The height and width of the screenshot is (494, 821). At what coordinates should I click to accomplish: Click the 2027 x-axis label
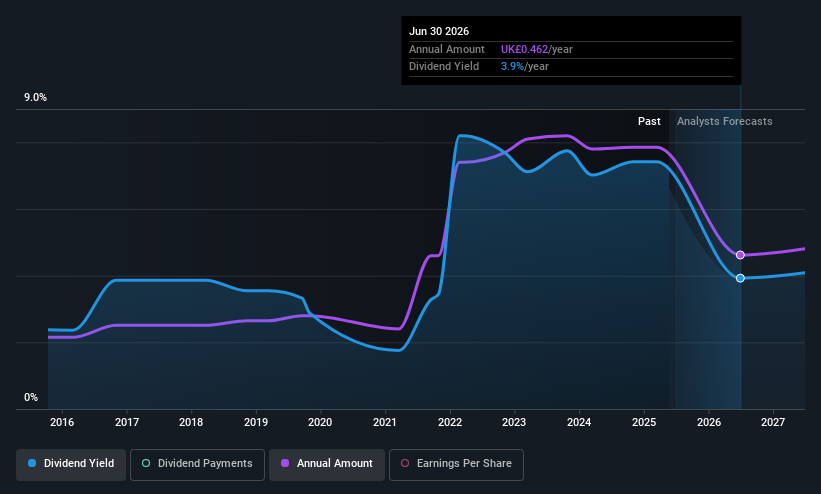pos(773,422)
